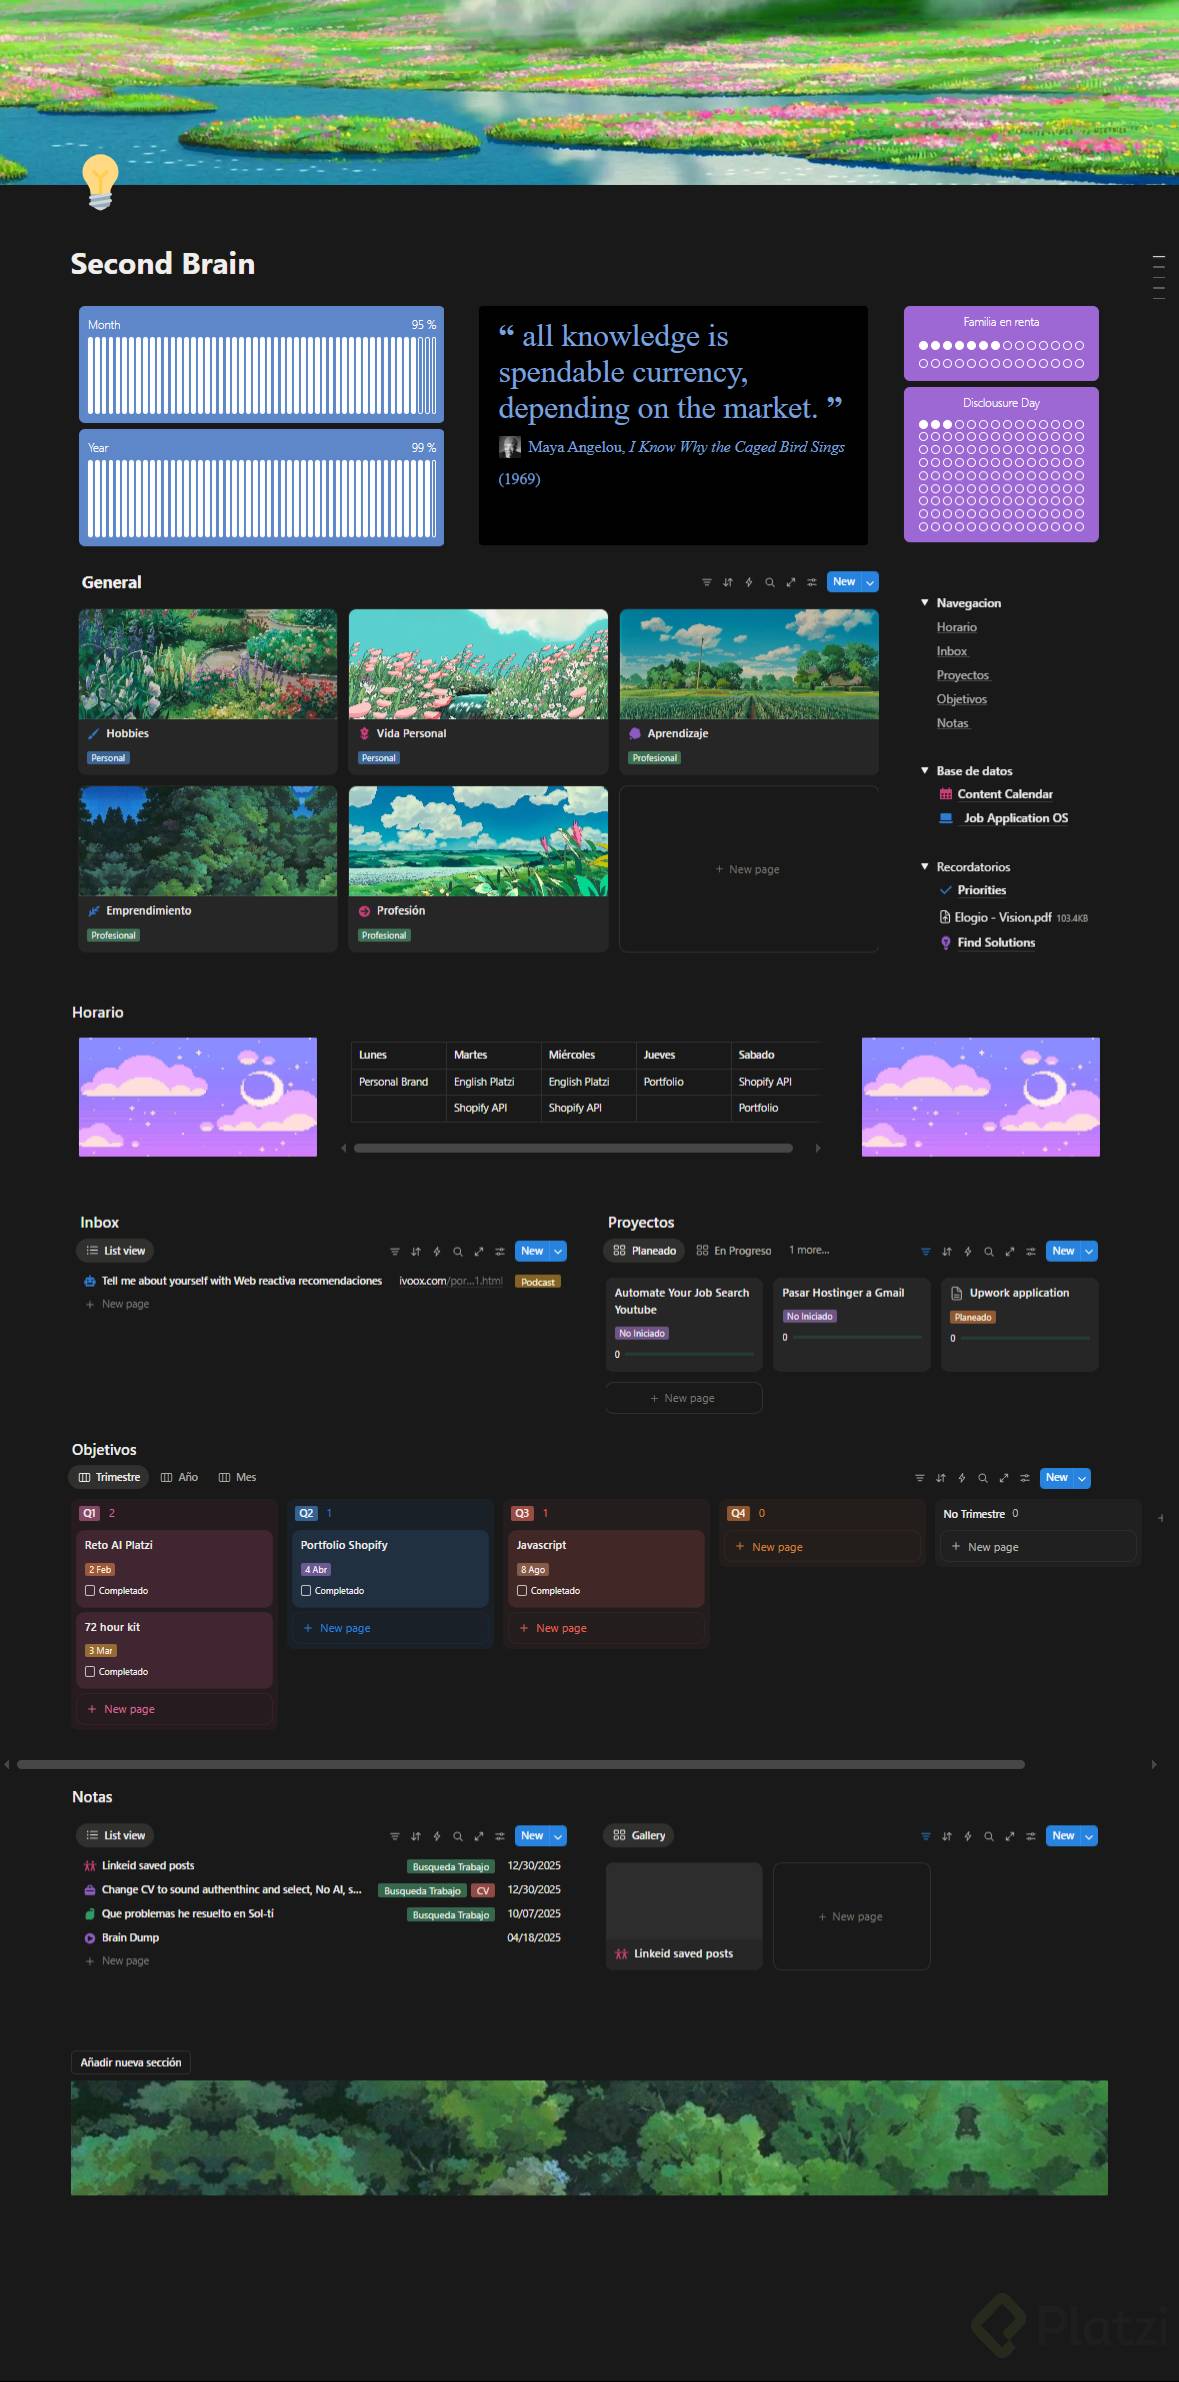
Task: Click the lightbulb page icon
Action: (100, 182)
